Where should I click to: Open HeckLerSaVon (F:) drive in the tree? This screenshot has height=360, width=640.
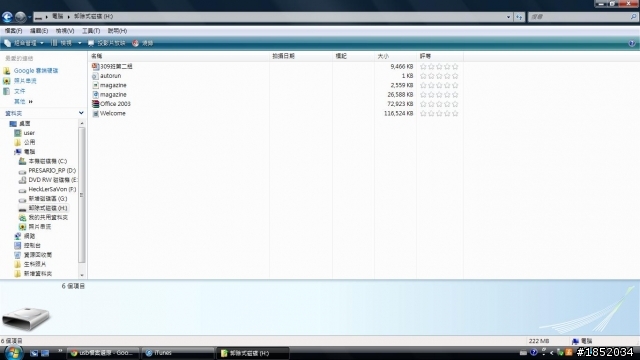coord(47,189)
